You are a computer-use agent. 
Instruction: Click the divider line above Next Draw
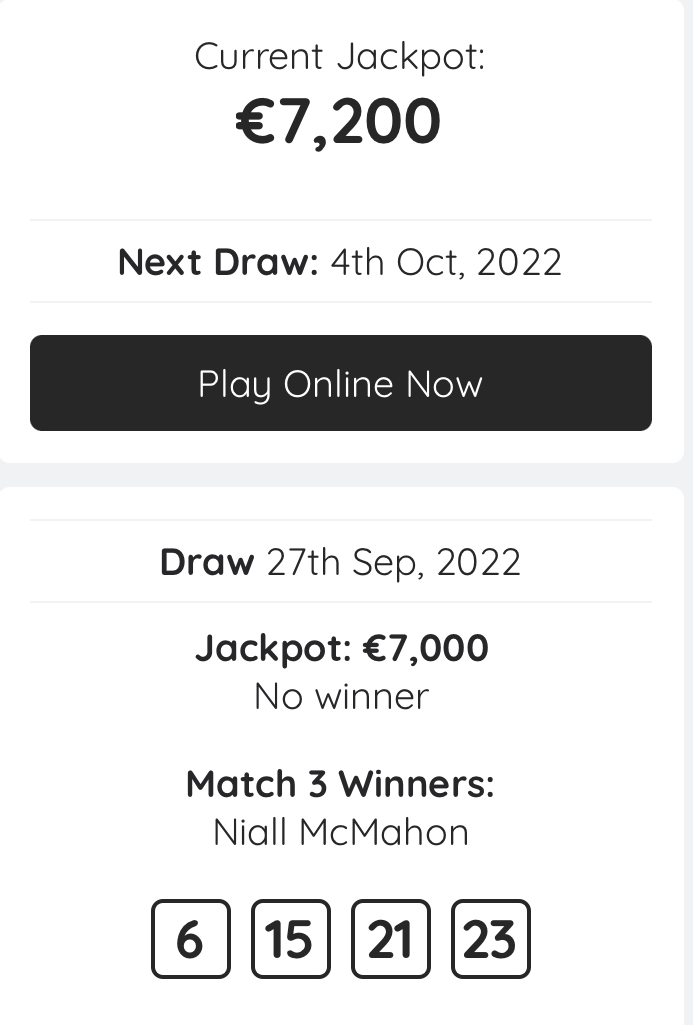click(340, 220)
